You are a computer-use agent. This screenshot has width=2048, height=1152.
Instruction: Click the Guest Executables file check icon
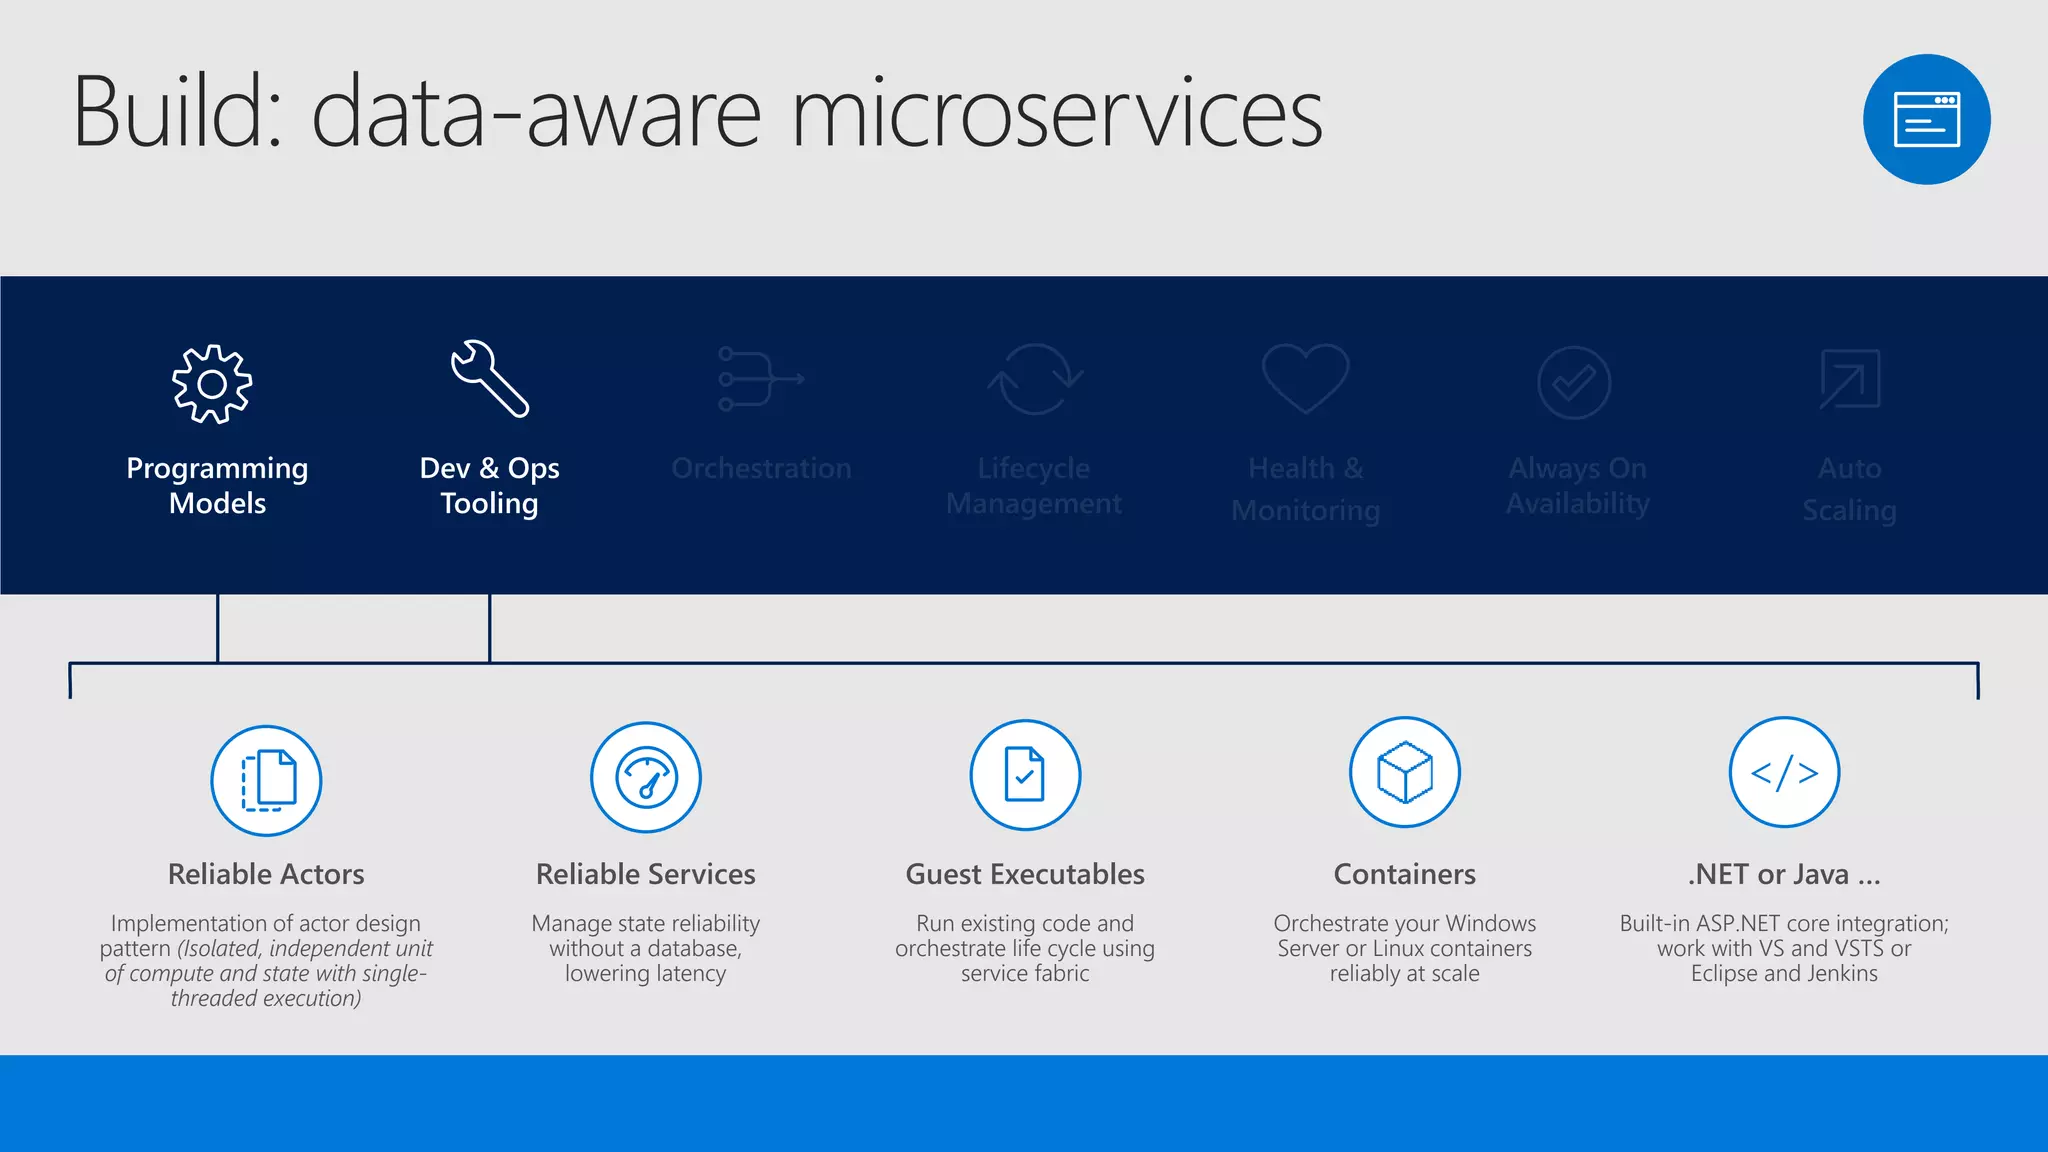coord(1025,775)
